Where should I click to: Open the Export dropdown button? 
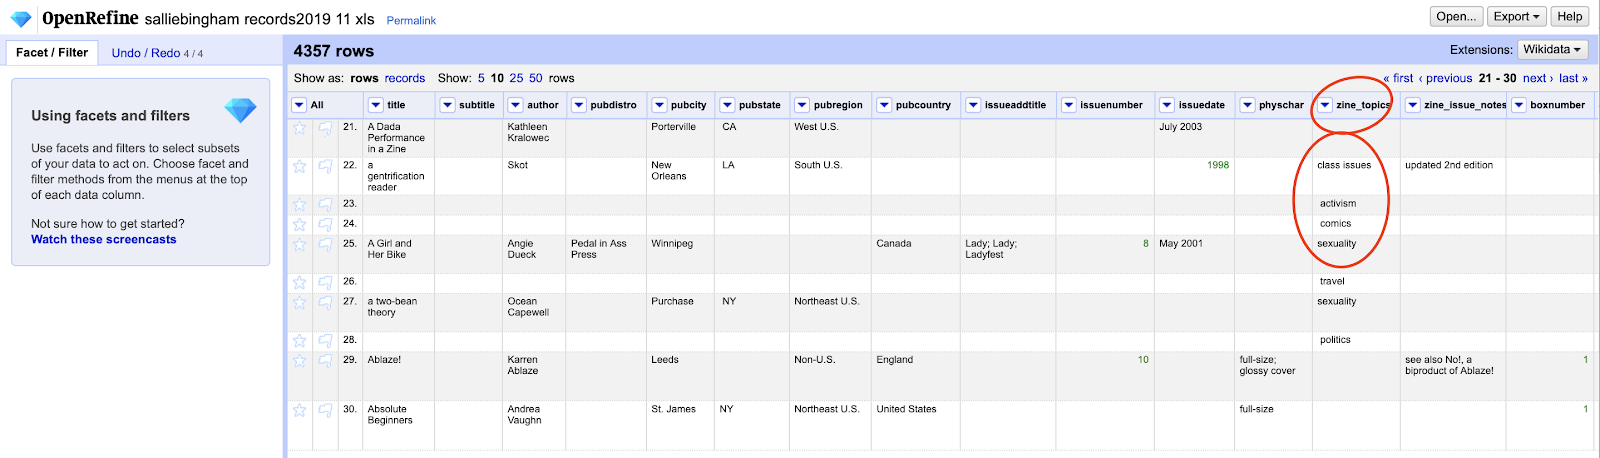click(x=1517, y=16)
